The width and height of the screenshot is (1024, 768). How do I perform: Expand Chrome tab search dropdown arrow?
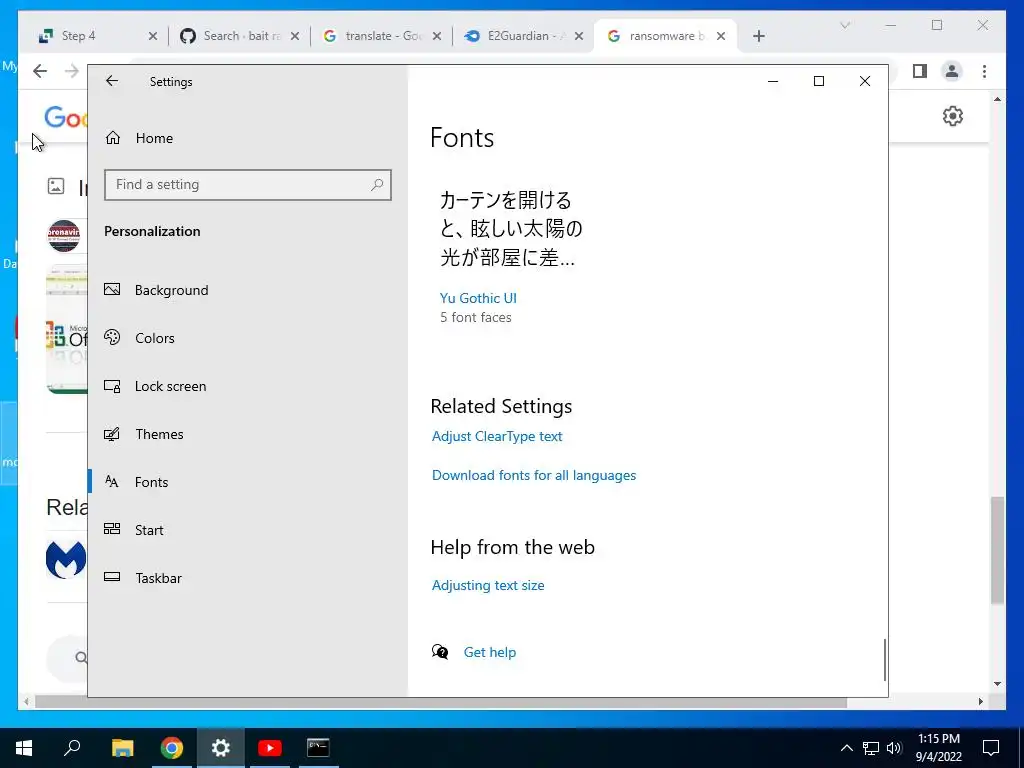pyautogui.click(x=845, y=25)
